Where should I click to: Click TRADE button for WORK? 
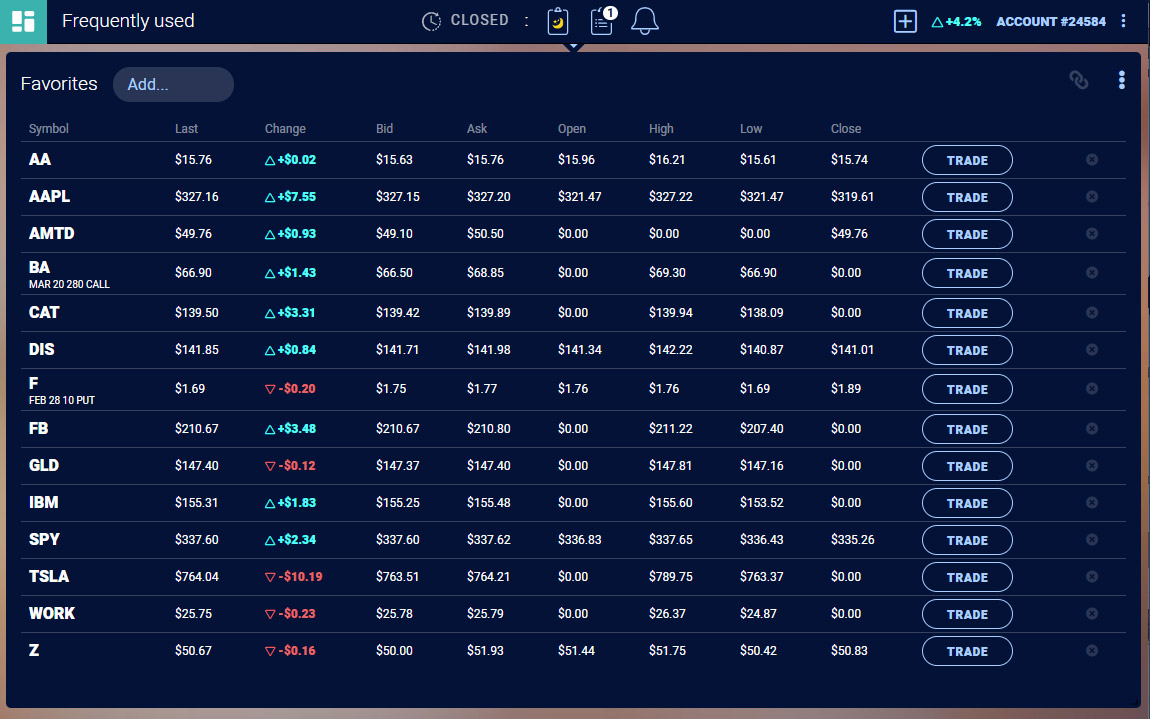[x=967, y=614]
